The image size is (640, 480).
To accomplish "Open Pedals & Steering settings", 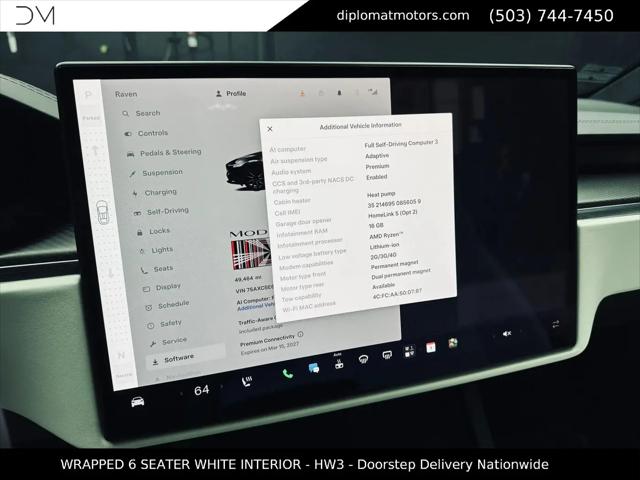I will click(164, 153).
